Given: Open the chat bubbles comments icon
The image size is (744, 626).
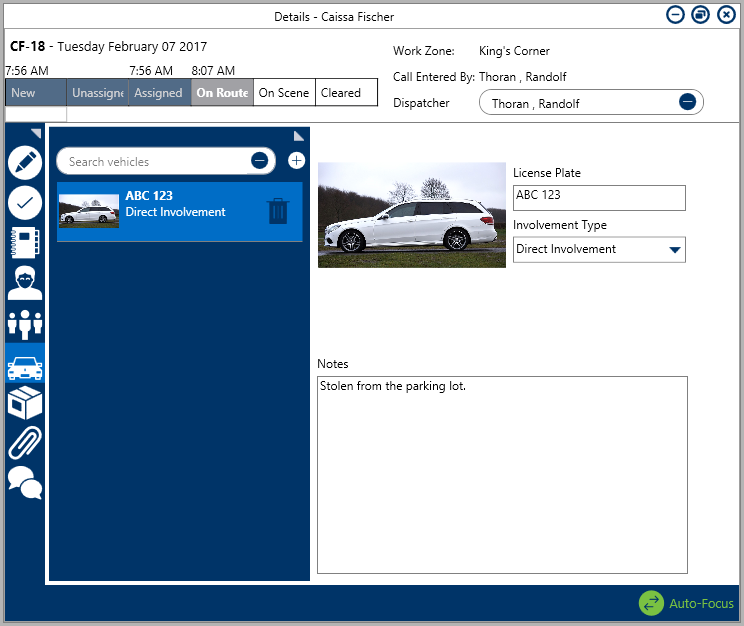Looking at the screenshot, I should [x=25, y=483].
